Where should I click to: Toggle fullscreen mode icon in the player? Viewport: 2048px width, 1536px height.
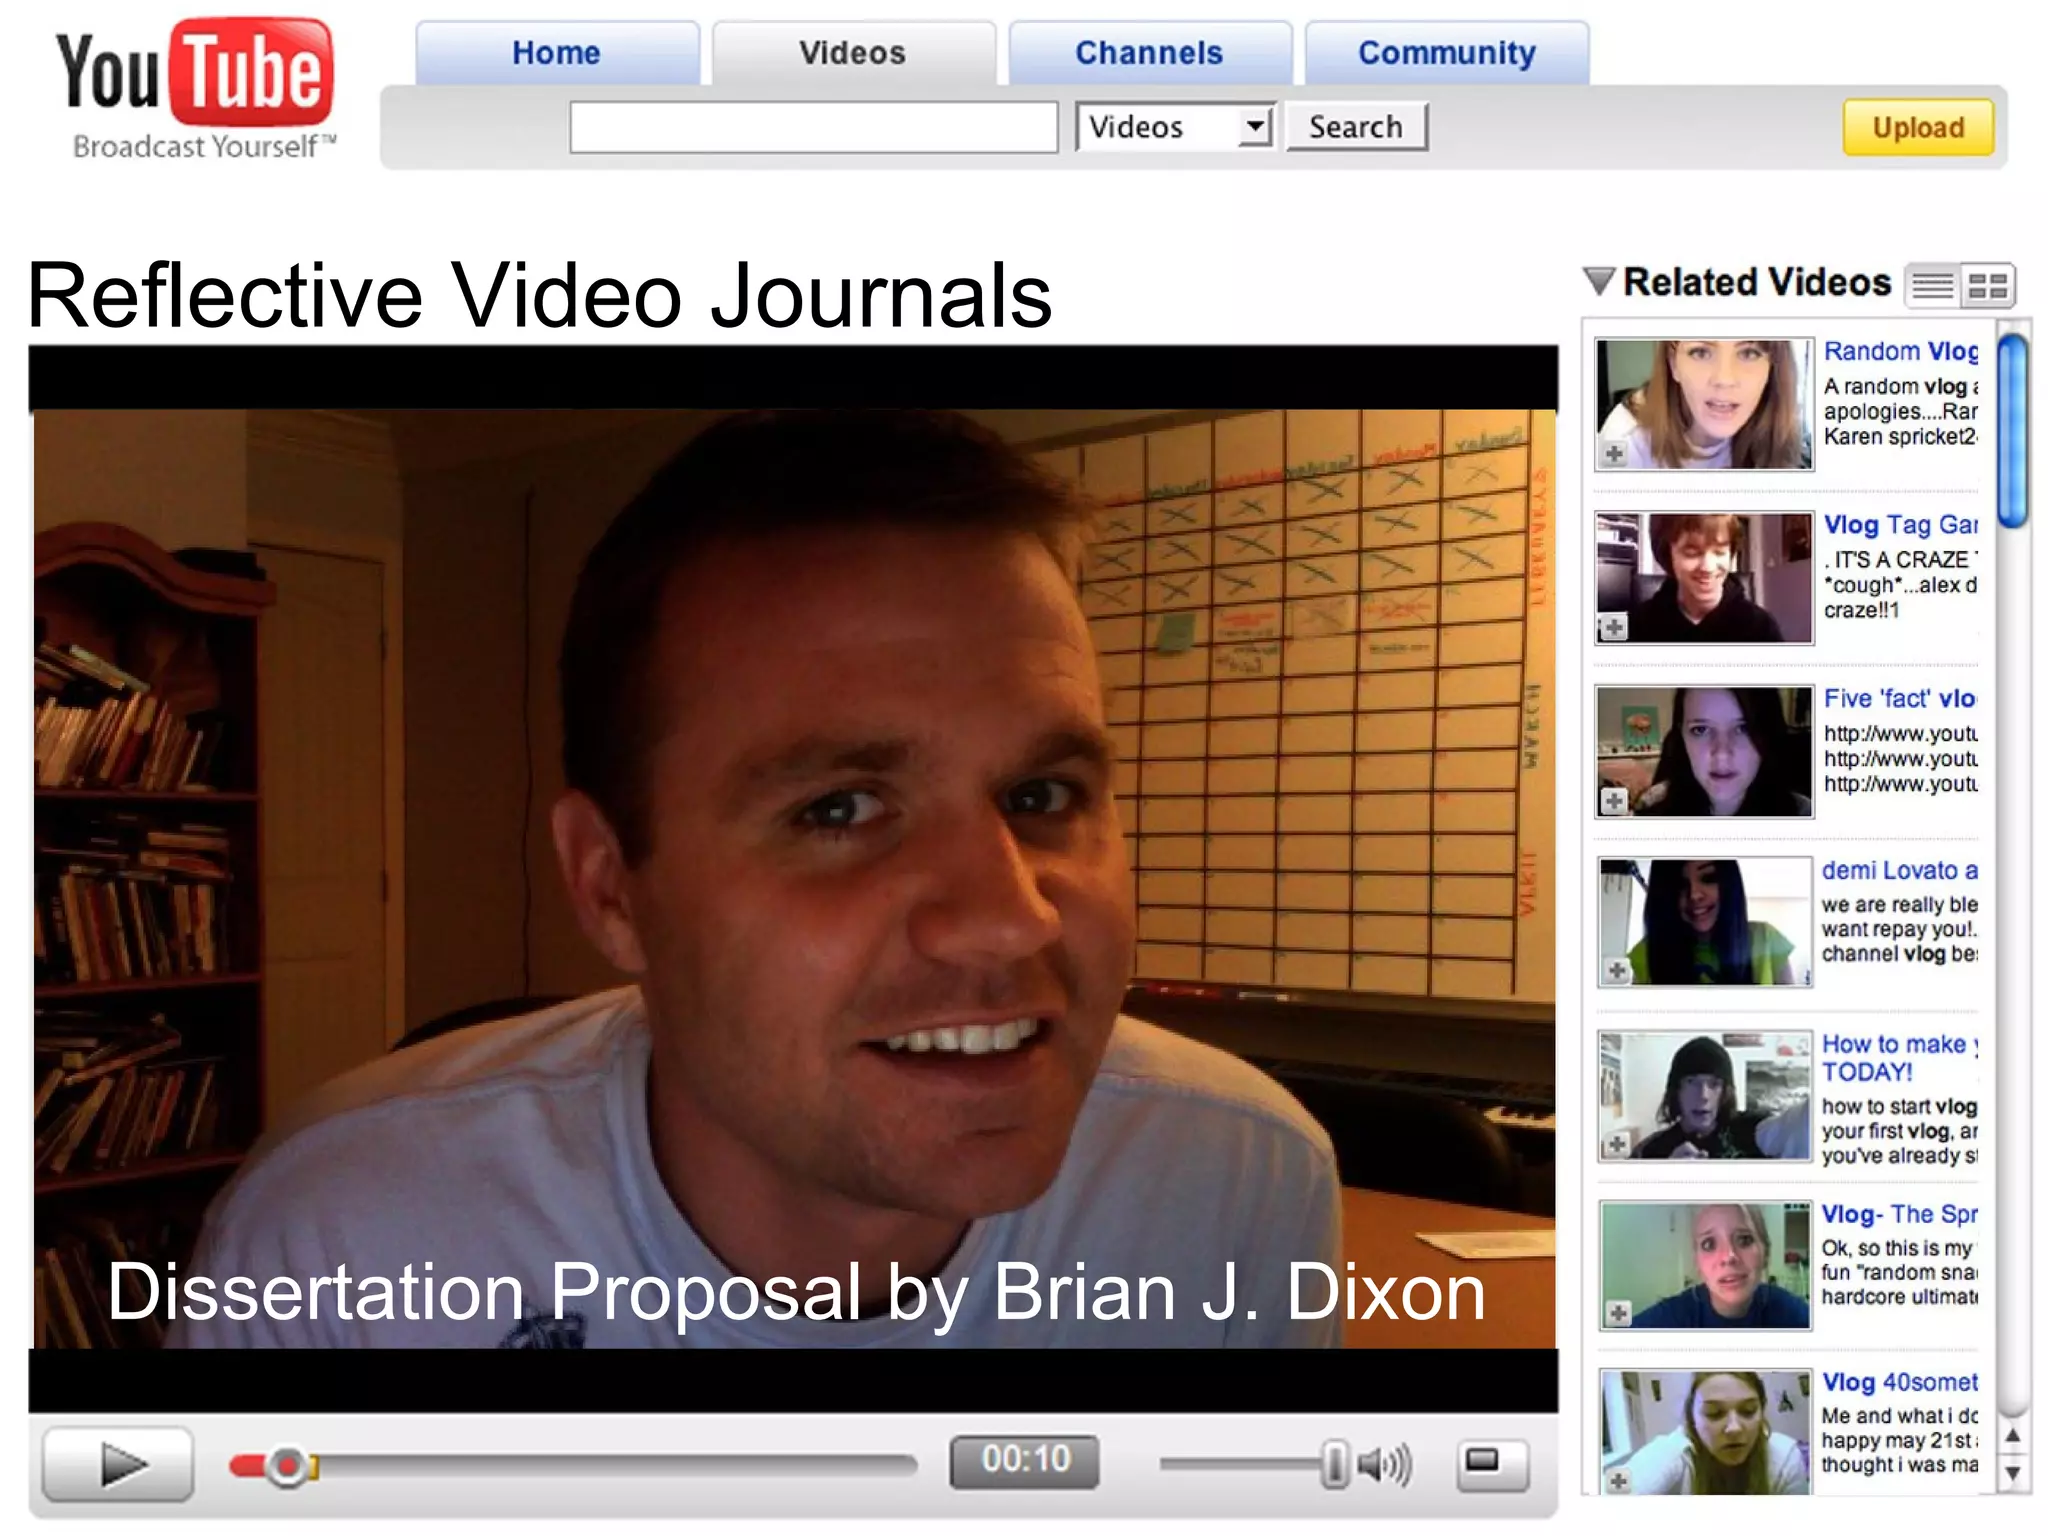point(1491,1464)
